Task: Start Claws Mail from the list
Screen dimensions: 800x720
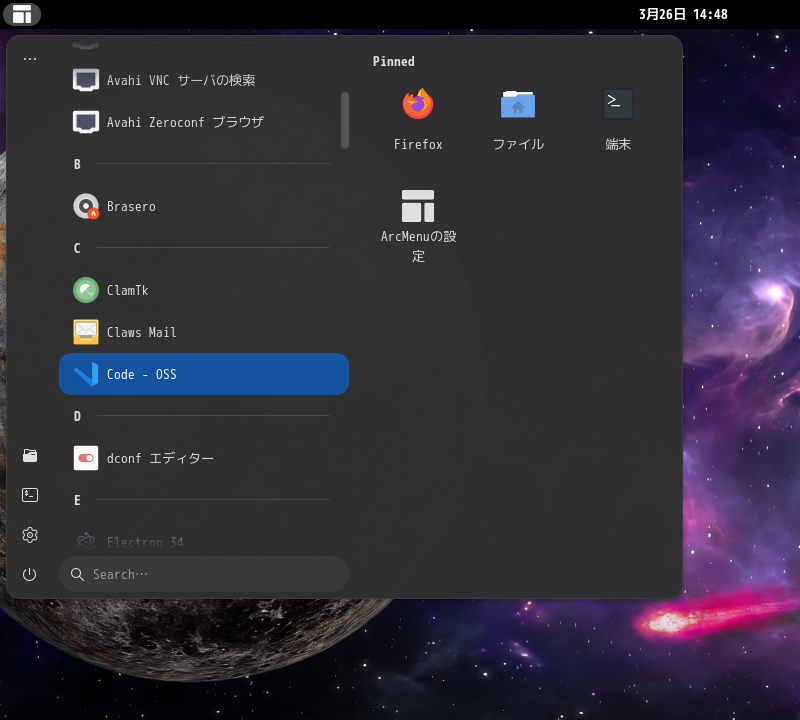Action: coord(204,332)
